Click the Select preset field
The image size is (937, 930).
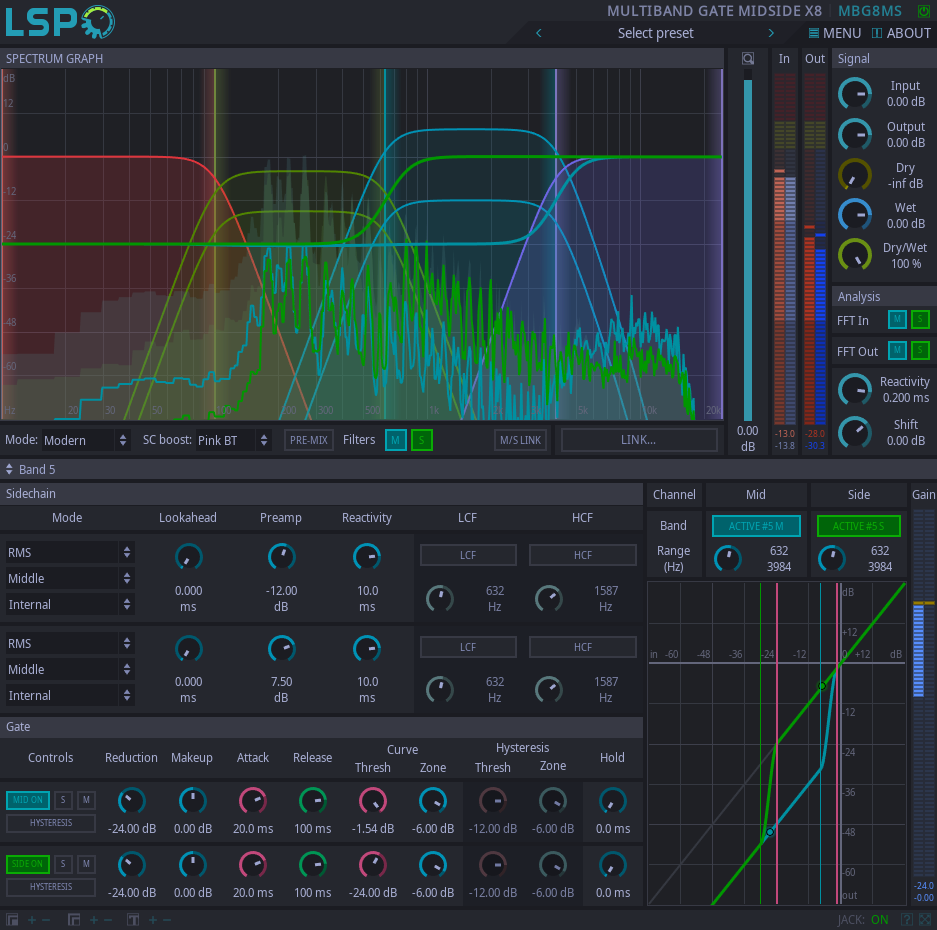pyautogui.click(x=655, y=33)
